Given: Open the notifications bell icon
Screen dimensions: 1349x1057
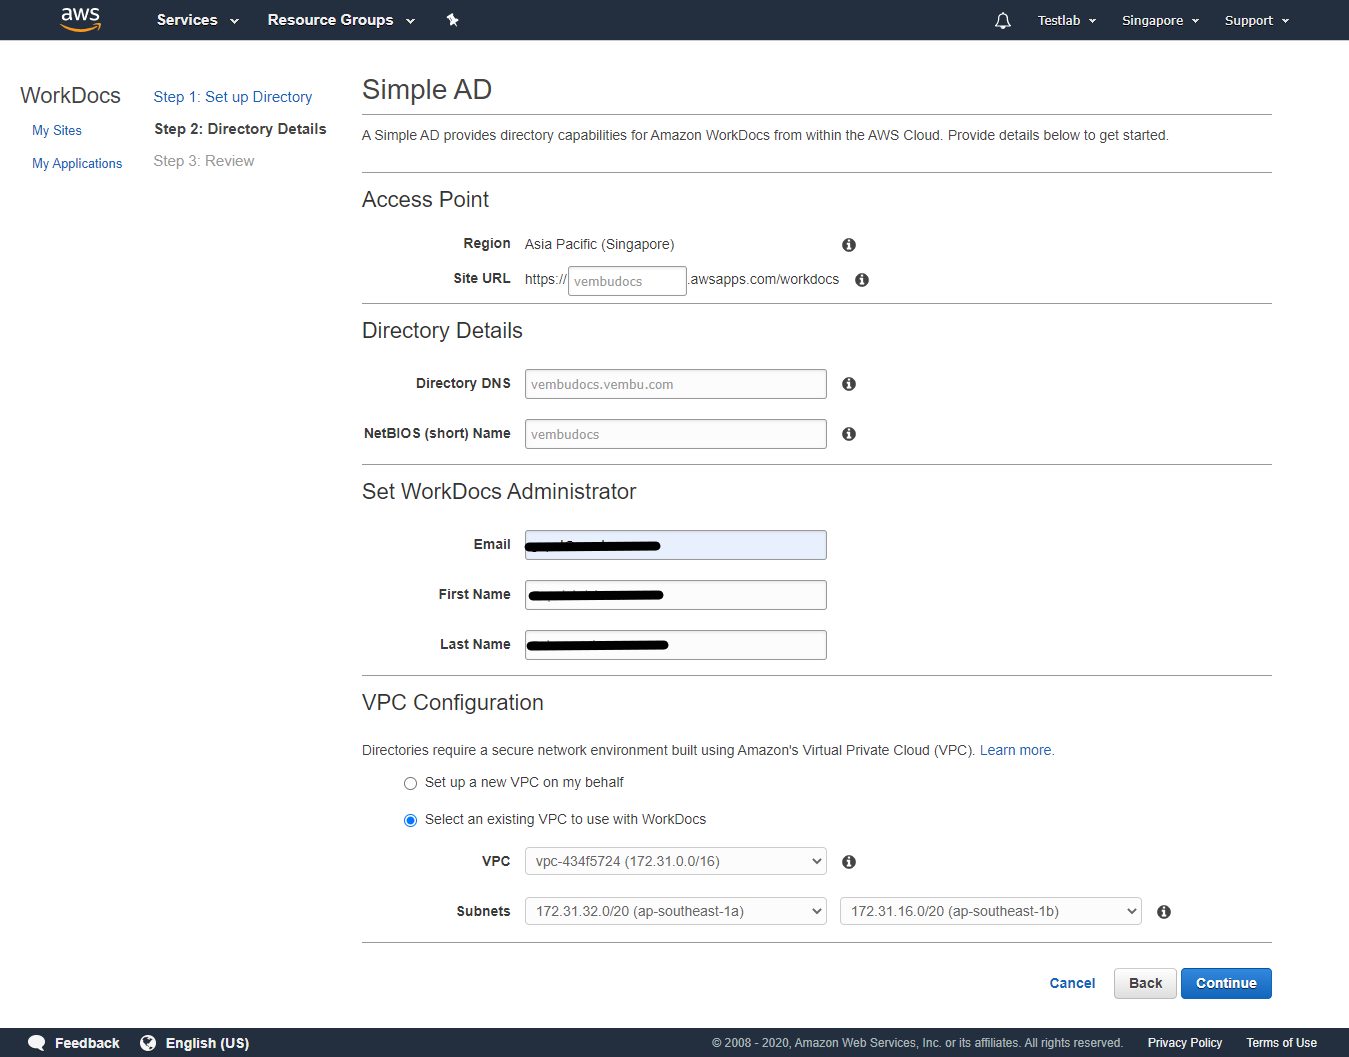Looking at the screenshot, I should 1003,20.
